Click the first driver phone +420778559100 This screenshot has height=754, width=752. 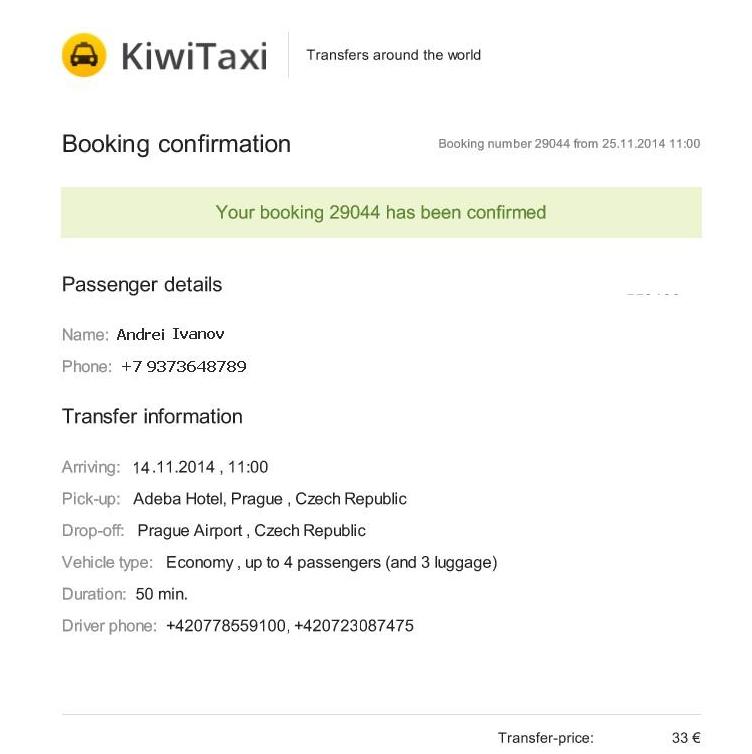(x=226, y=626)
